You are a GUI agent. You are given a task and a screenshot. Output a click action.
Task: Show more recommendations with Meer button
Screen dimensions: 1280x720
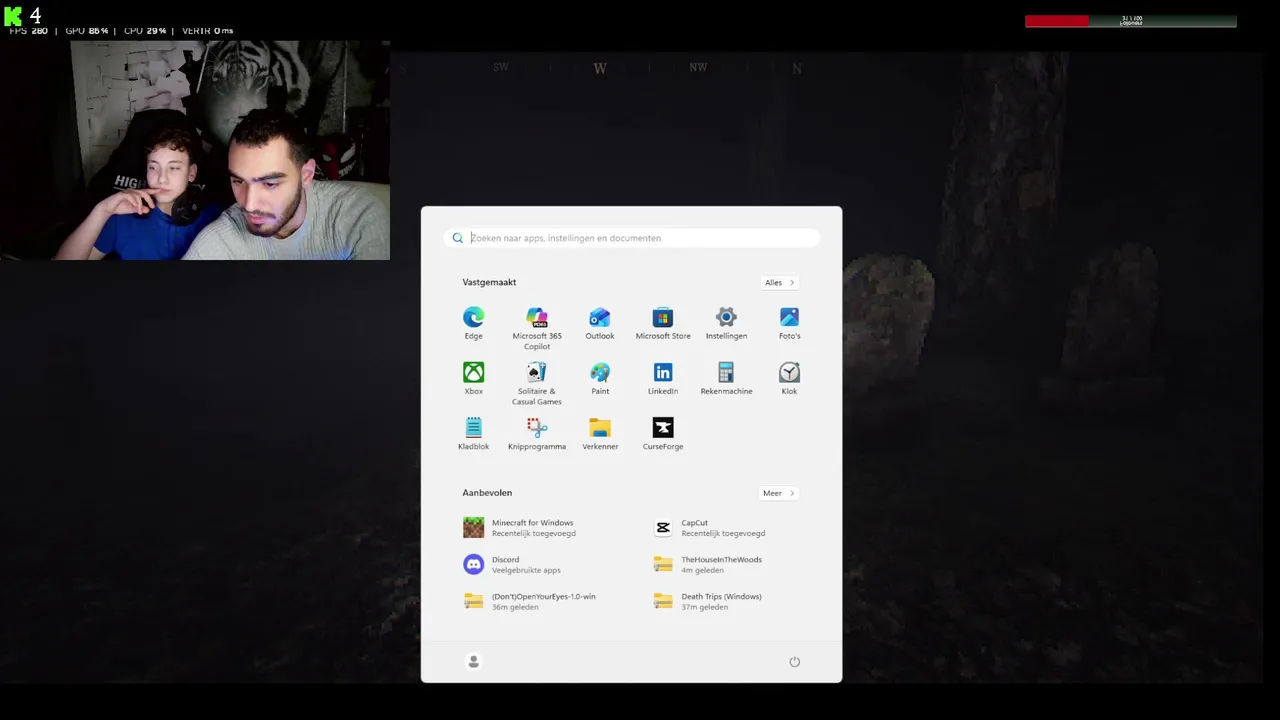(x=778, y=493)
